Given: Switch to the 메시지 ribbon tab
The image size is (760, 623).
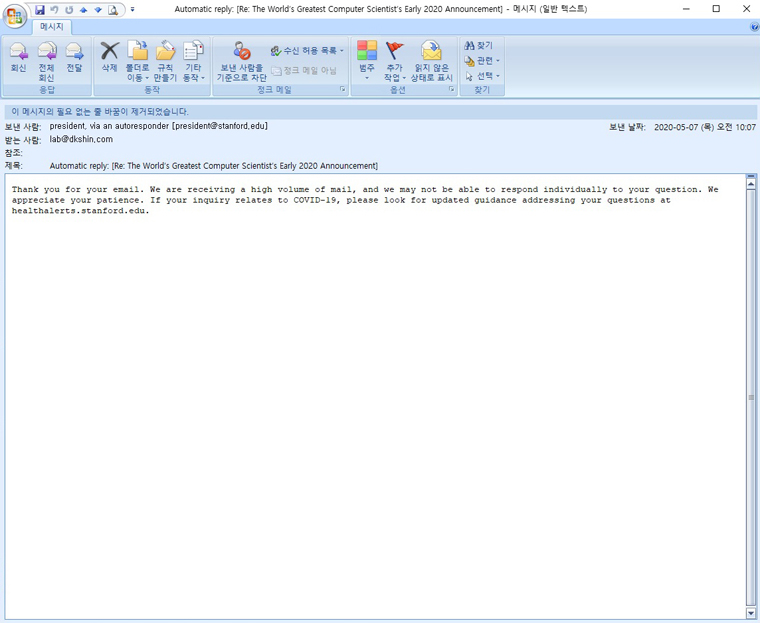Looking at the screenshot, I should [x=51, y=27].
